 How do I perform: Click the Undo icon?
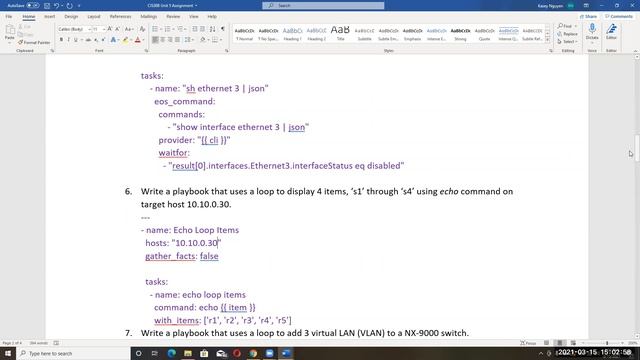tap(57, 6)
